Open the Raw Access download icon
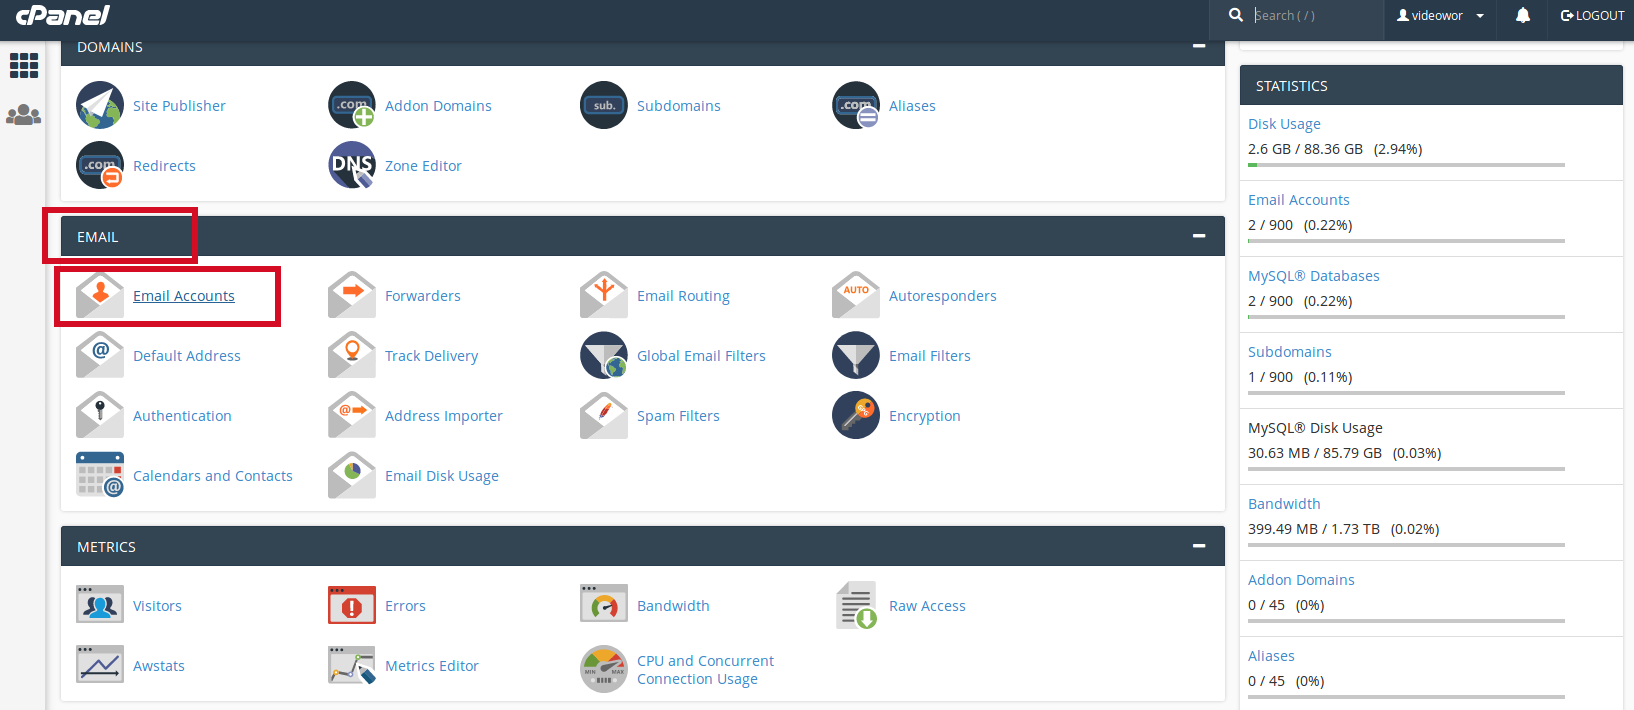The width and height of the screenshot is (1634, 710). click(x=856, y=605)
